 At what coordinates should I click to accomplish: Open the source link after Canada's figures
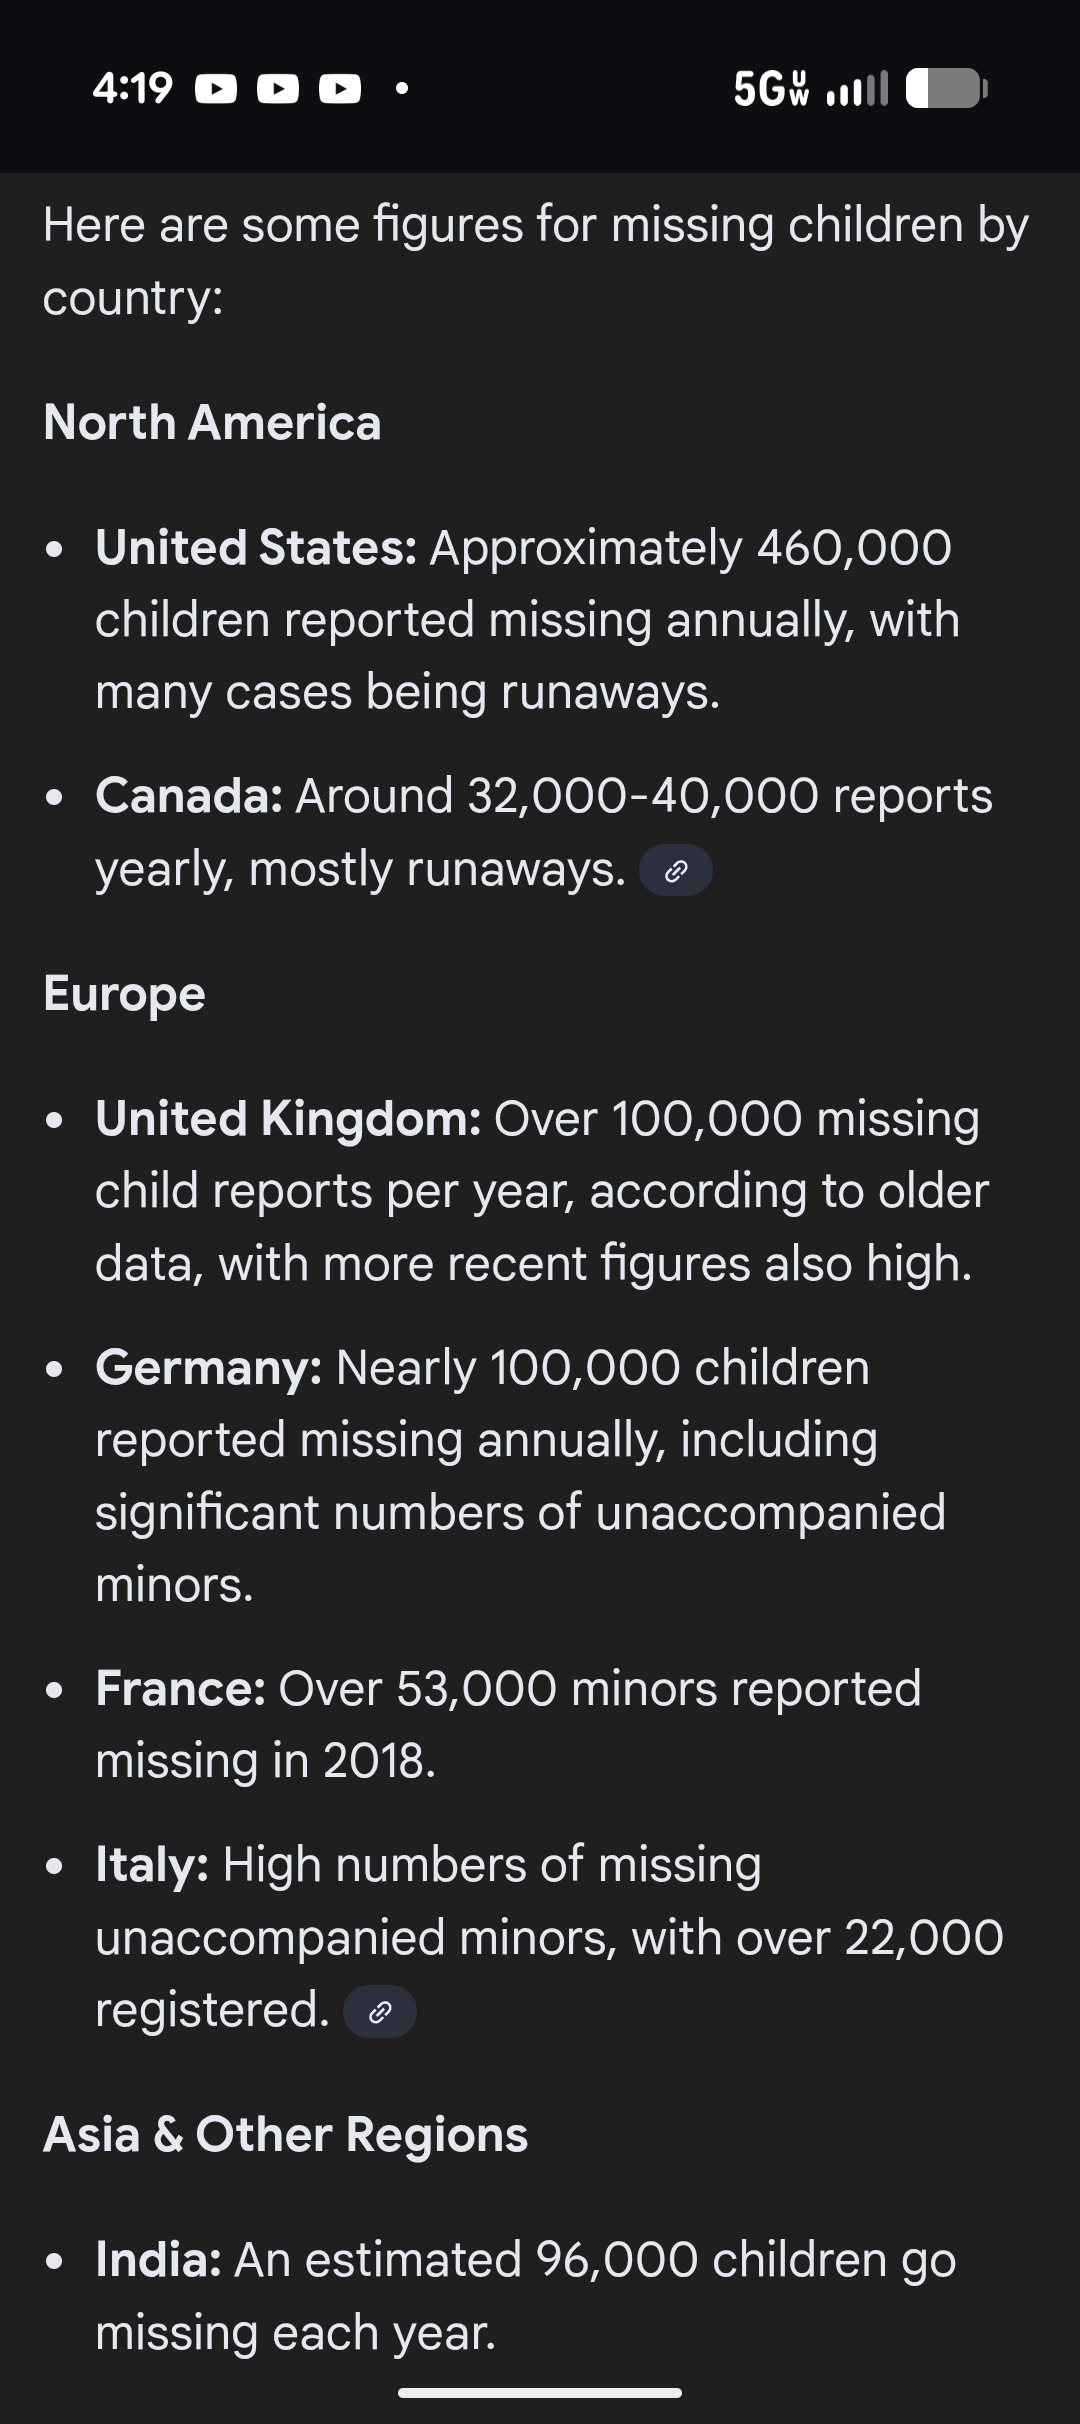pos(676,871)
